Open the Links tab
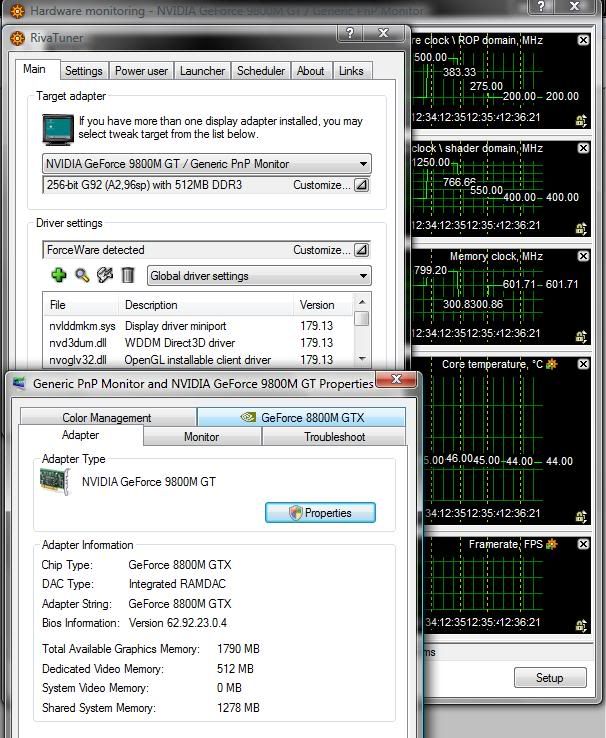606x738 pixels. (x=351, y=71)
